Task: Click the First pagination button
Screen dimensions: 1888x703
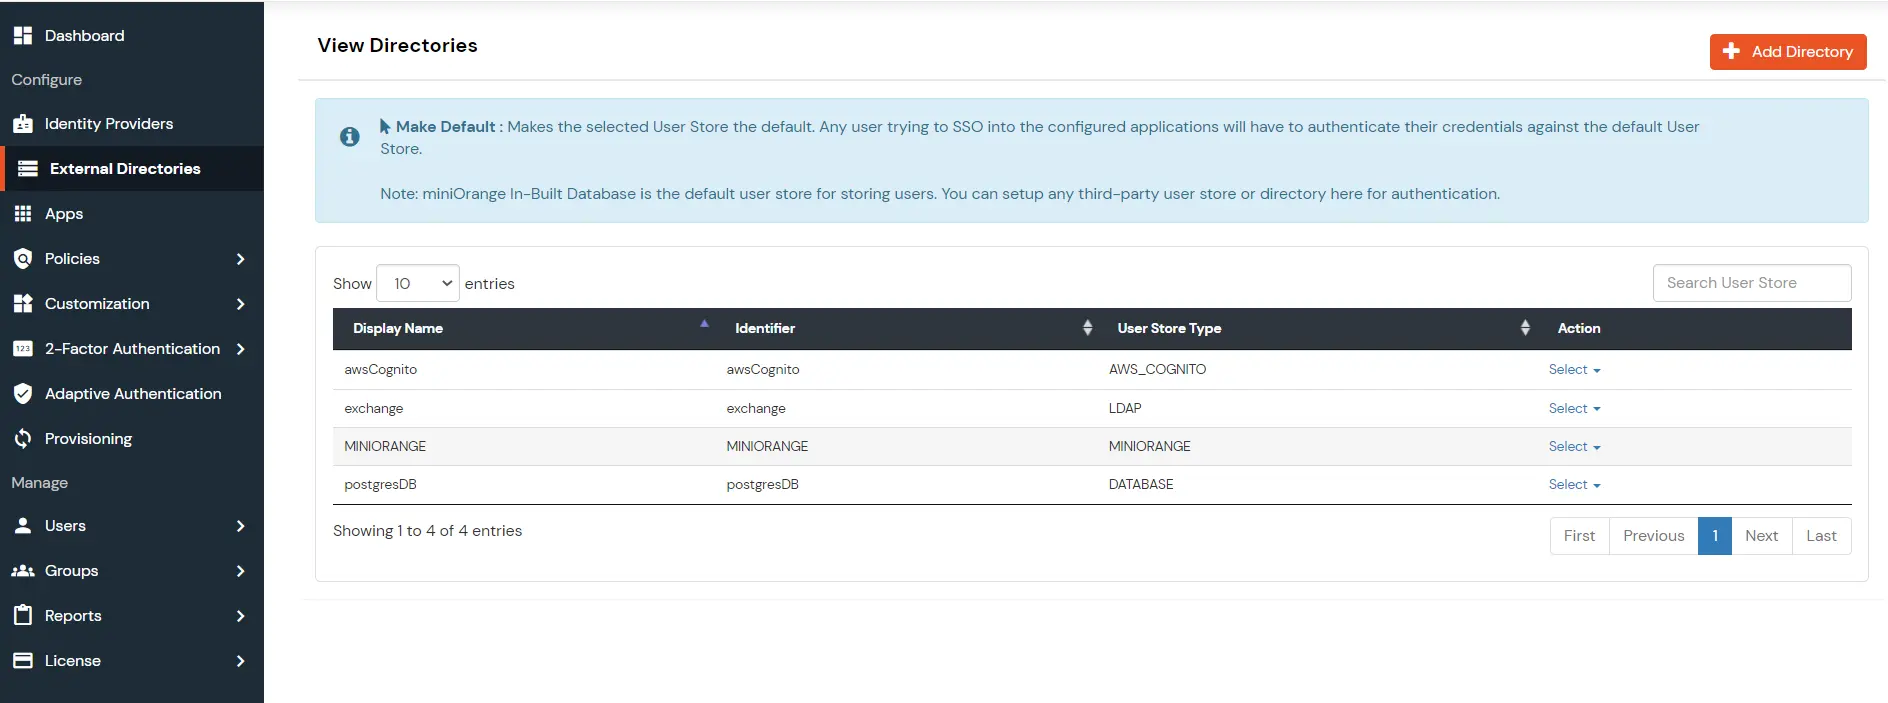Action: tap(1579, 536)
